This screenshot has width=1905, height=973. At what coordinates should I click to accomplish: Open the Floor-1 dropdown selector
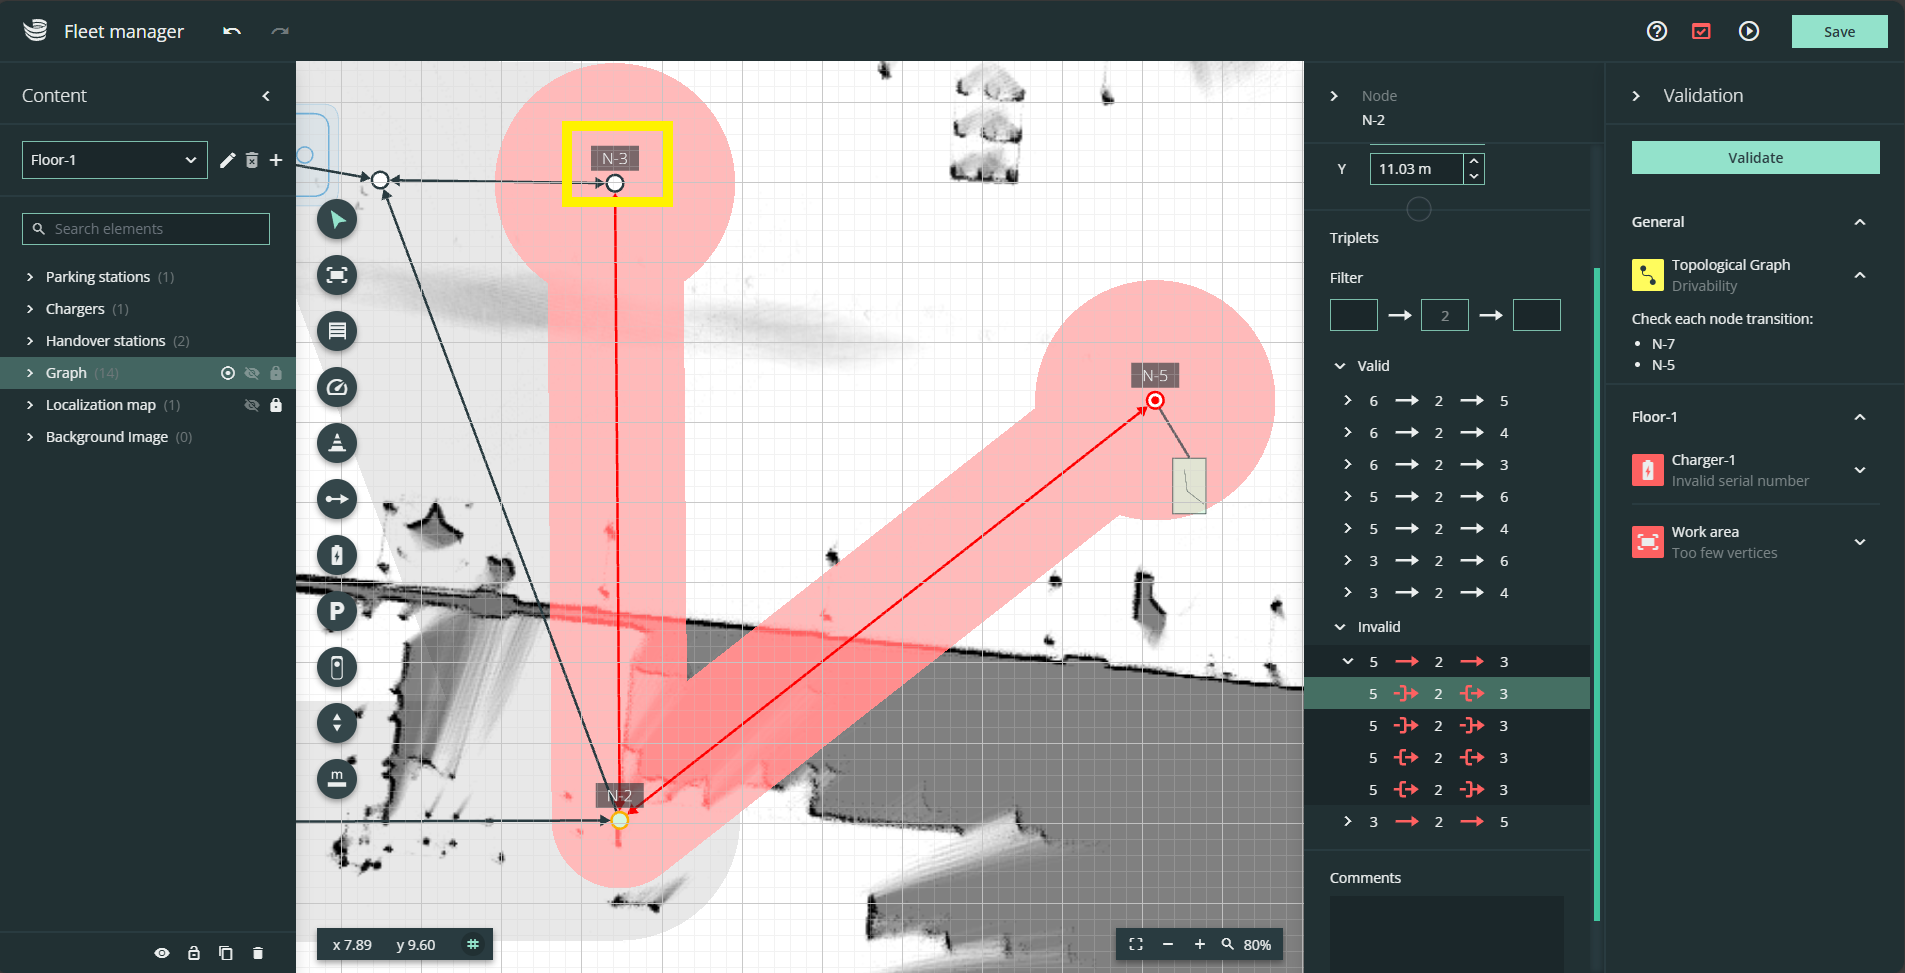point(114,160)
